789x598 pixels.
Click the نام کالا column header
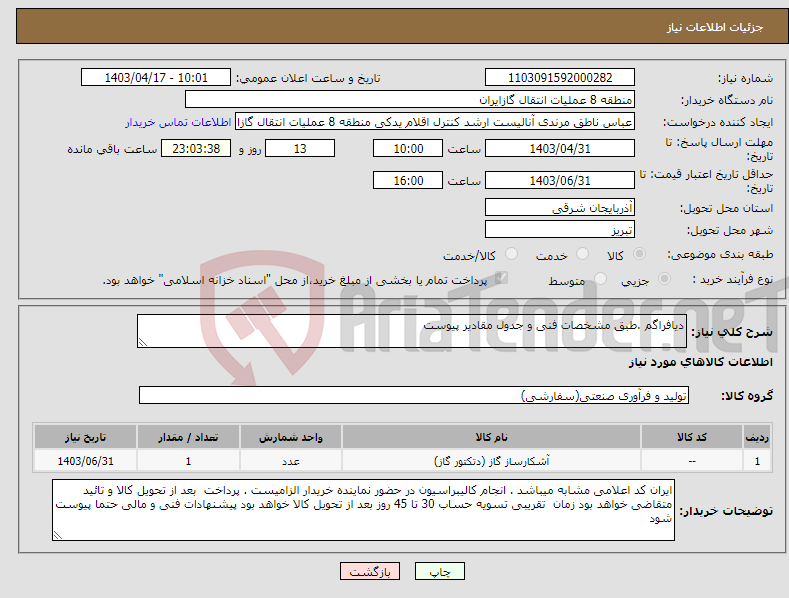[491, 437]
